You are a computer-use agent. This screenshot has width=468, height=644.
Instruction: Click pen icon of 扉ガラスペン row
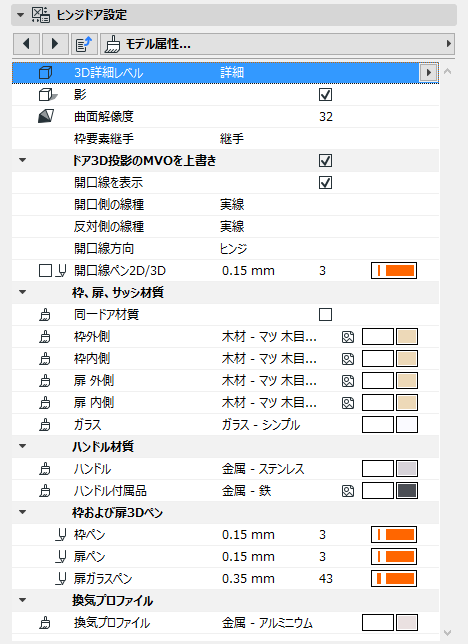coord(61,579)
